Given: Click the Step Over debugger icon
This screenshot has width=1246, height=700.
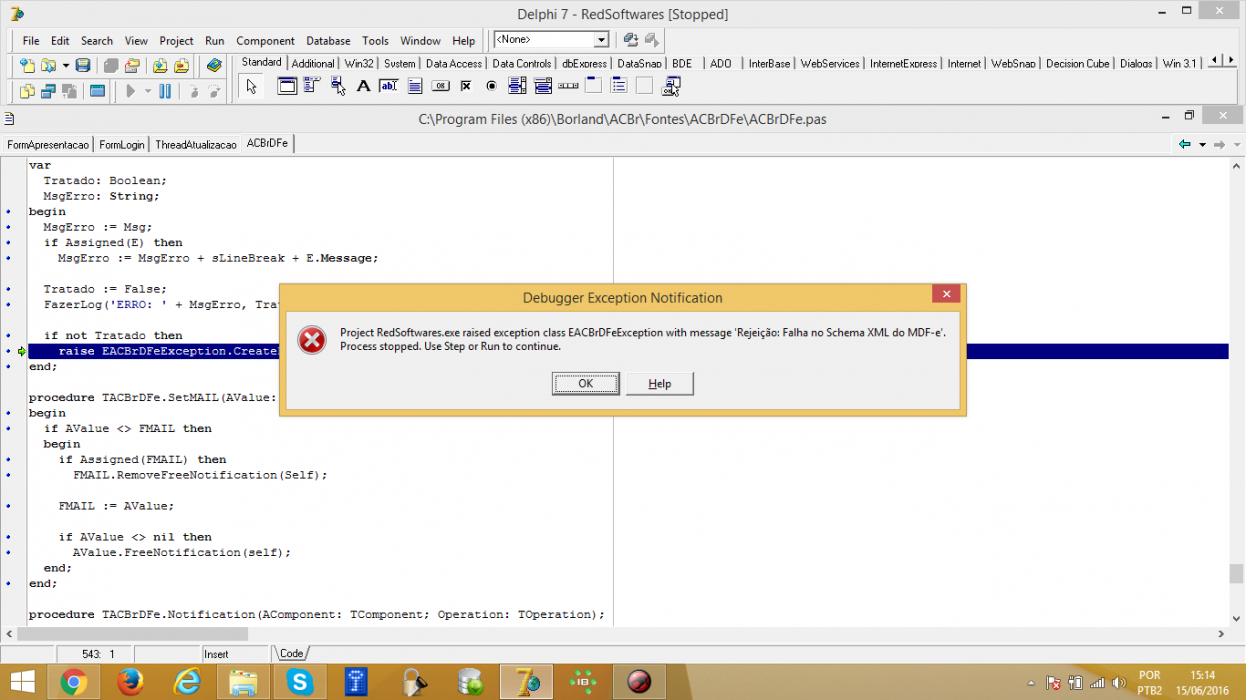Looking at the screenshot, I should click(x=214, y=91).
